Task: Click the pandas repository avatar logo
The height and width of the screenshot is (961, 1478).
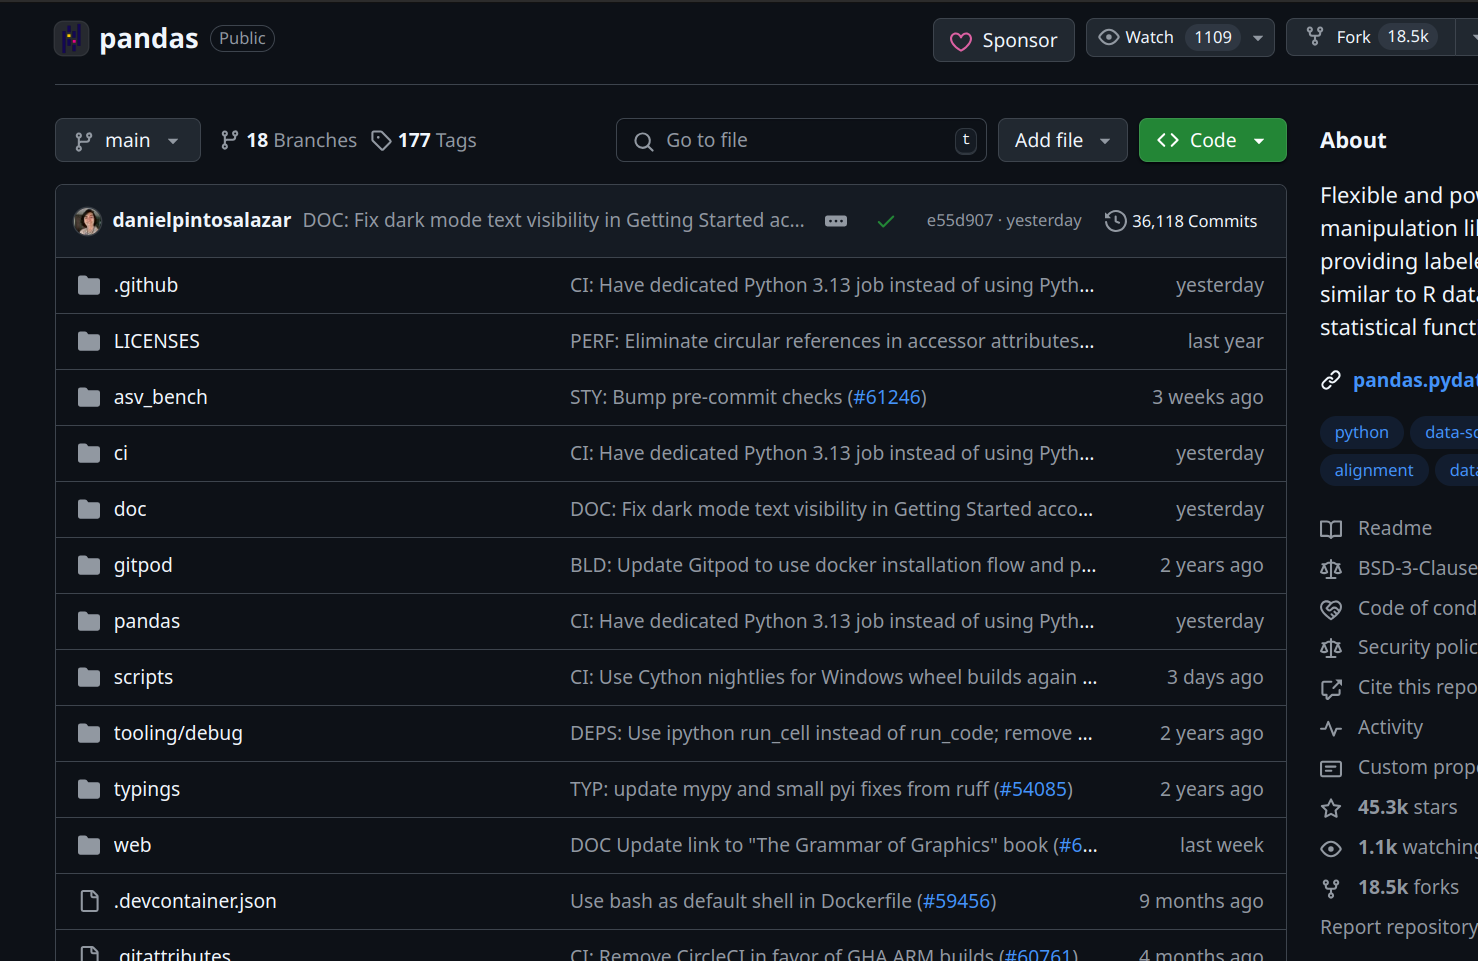Action: [x=71, y=39]
